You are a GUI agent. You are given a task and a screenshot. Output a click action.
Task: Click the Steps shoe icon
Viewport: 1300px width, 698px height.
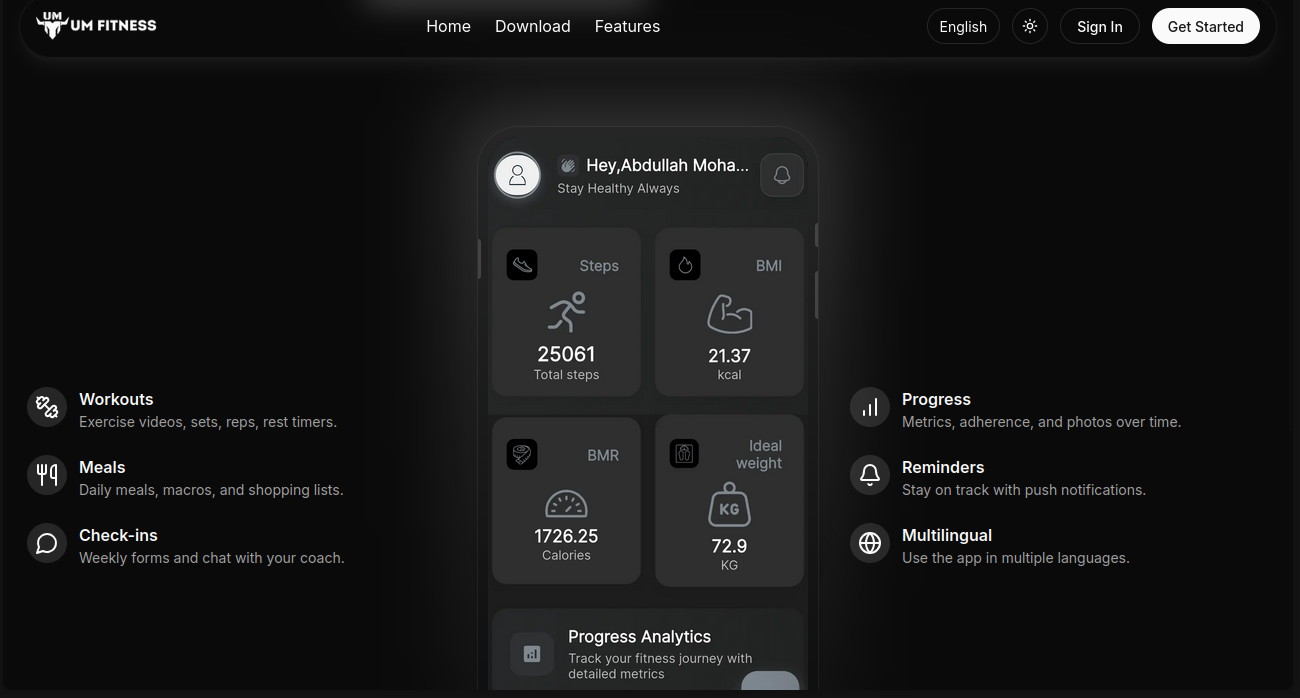[x=522, y=265]
